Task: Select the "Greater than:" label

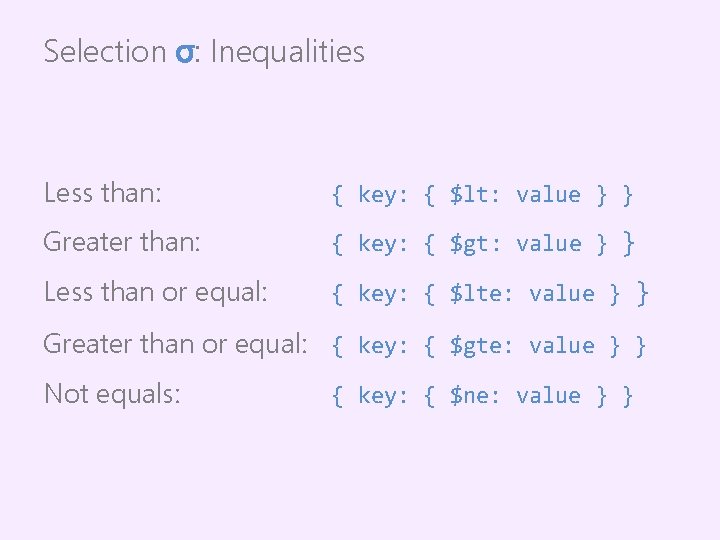Action: point(122,243)
